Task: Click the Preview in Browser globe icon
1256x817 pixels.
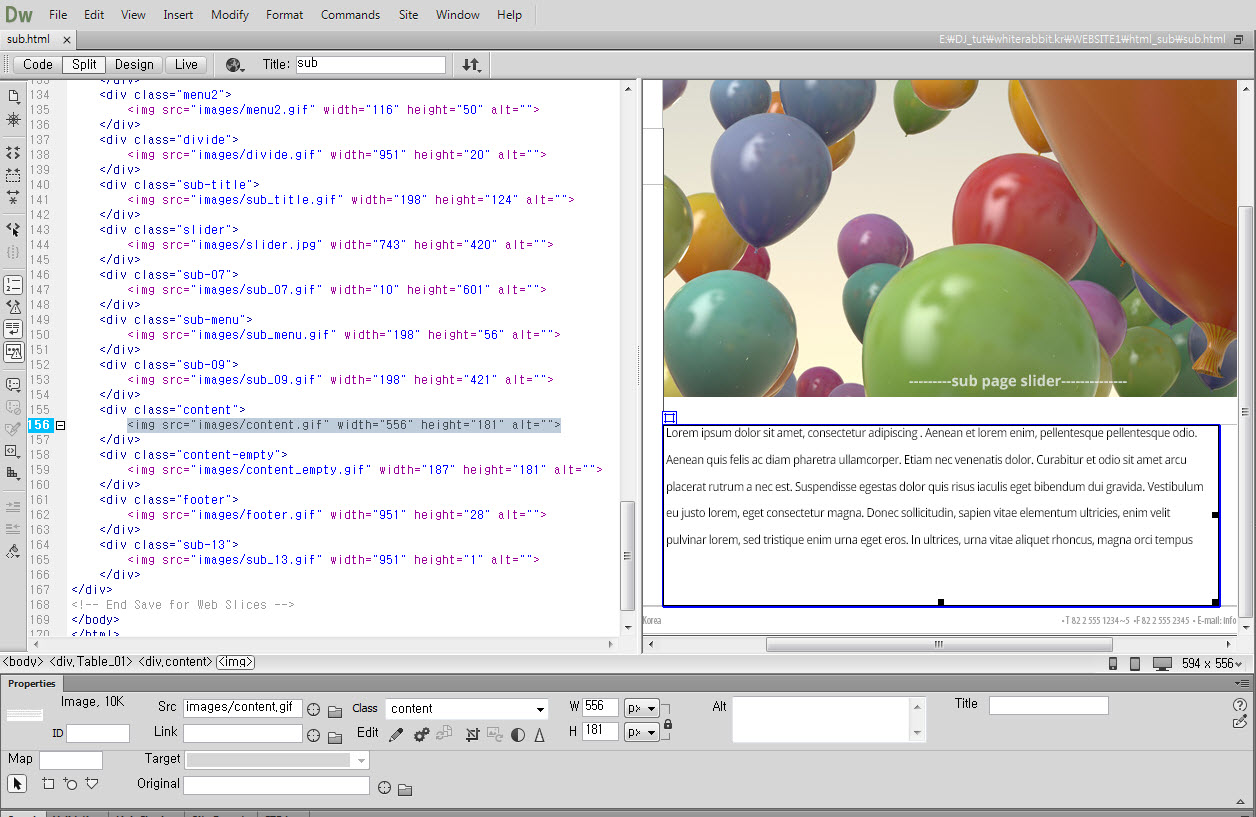Action: coord(235,65)
